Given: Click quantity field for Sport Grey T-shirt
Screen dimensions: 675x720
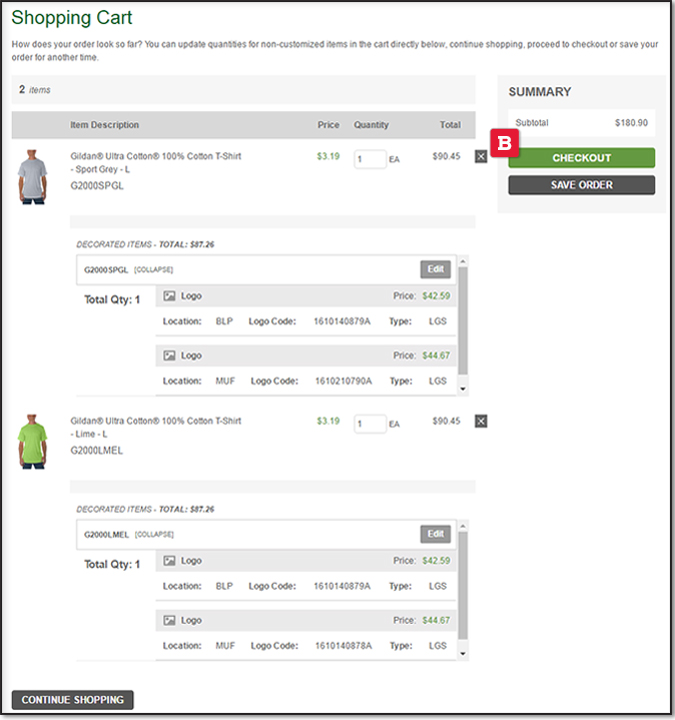Looking at the screenshot, I should [369, 158].
